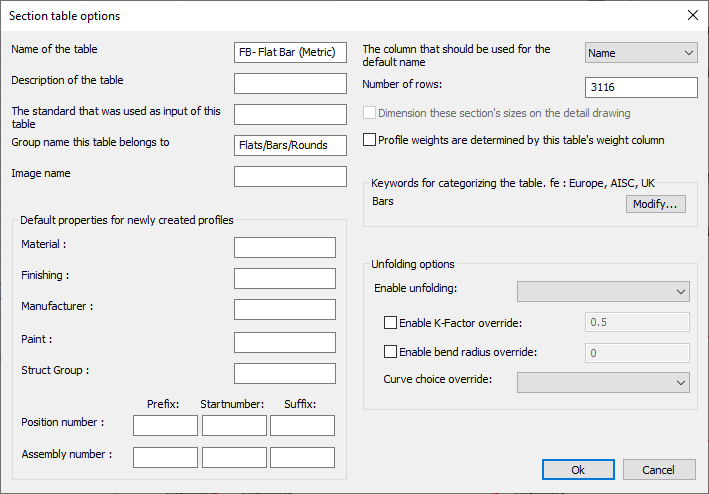Click the Number of rows field
The image size is (709, 494).
tap(640, 87)
